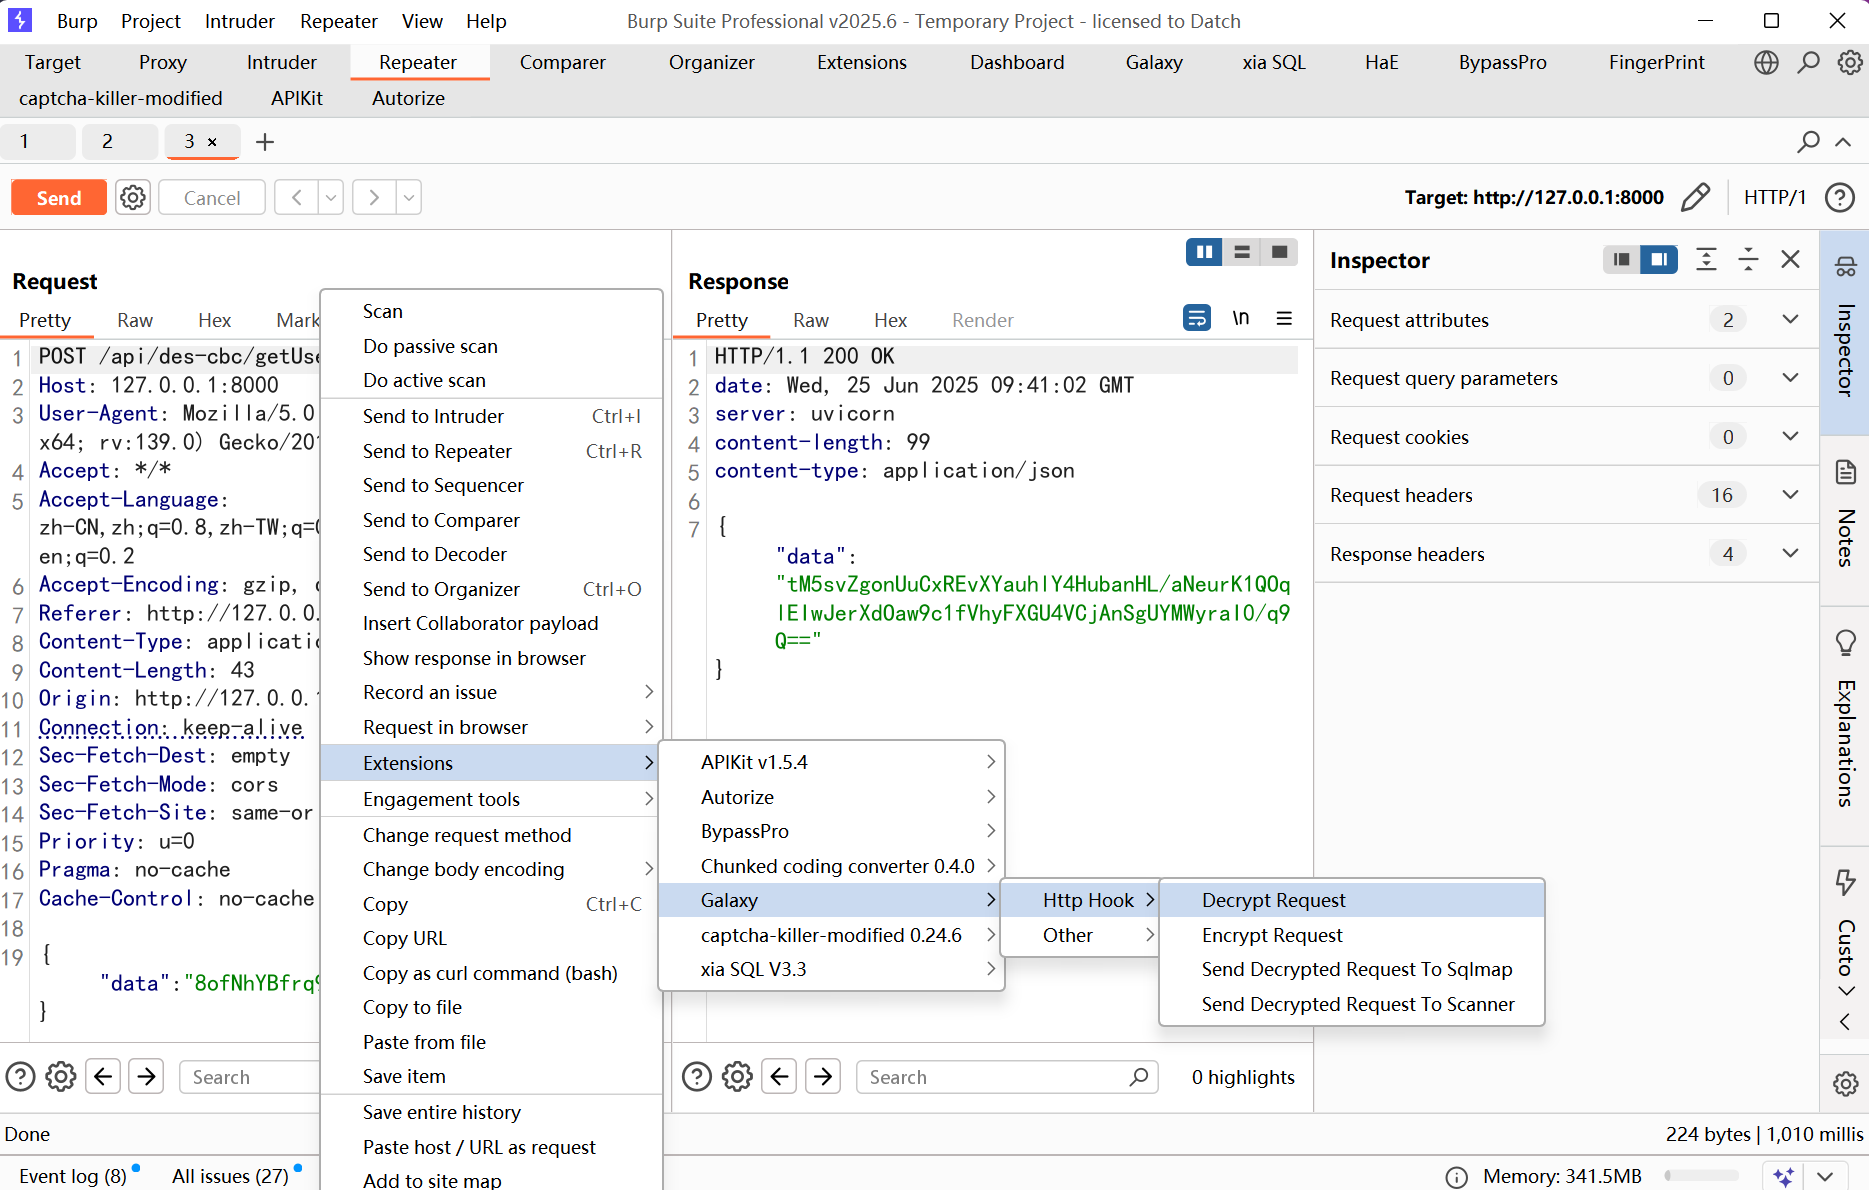The width and height of the screenshot is (1869, 1190).
Task: Open response search settings gear
Action: tap(738, 1077)
